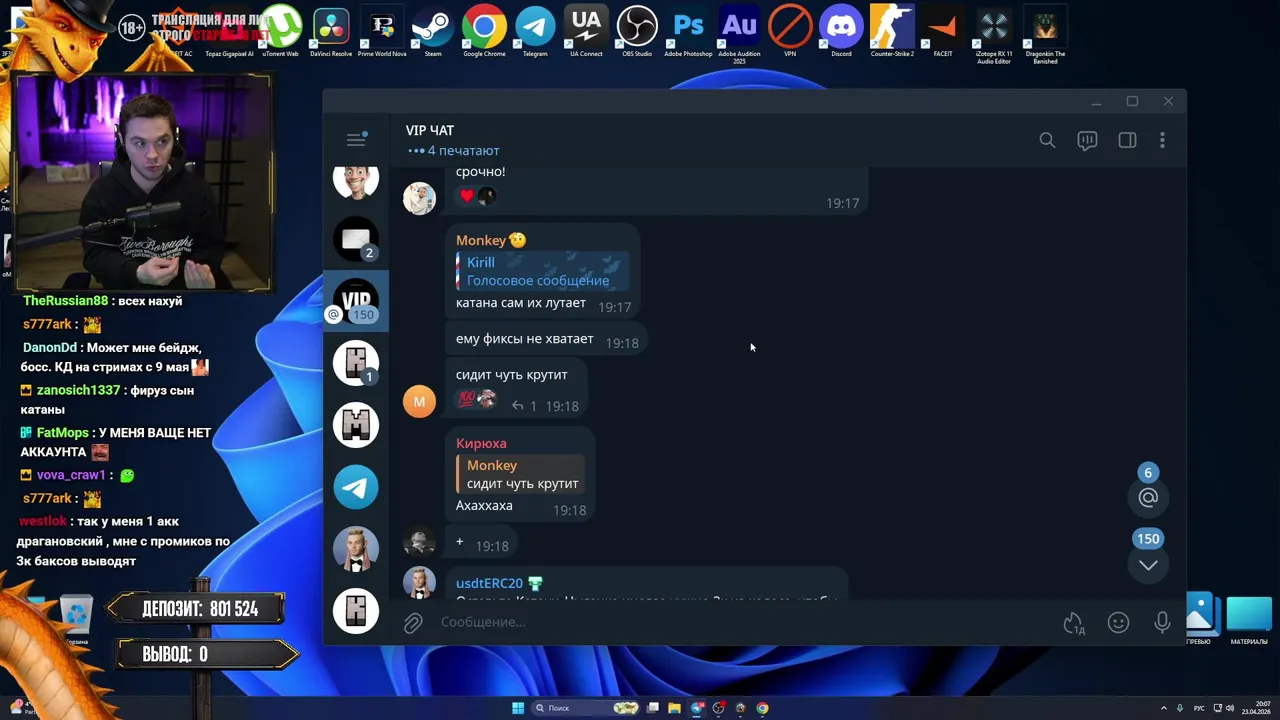Screen dimensions: 1280x720
Task: Launch UA Connect desktop shortcut
Action: click(x=586, y=31)
